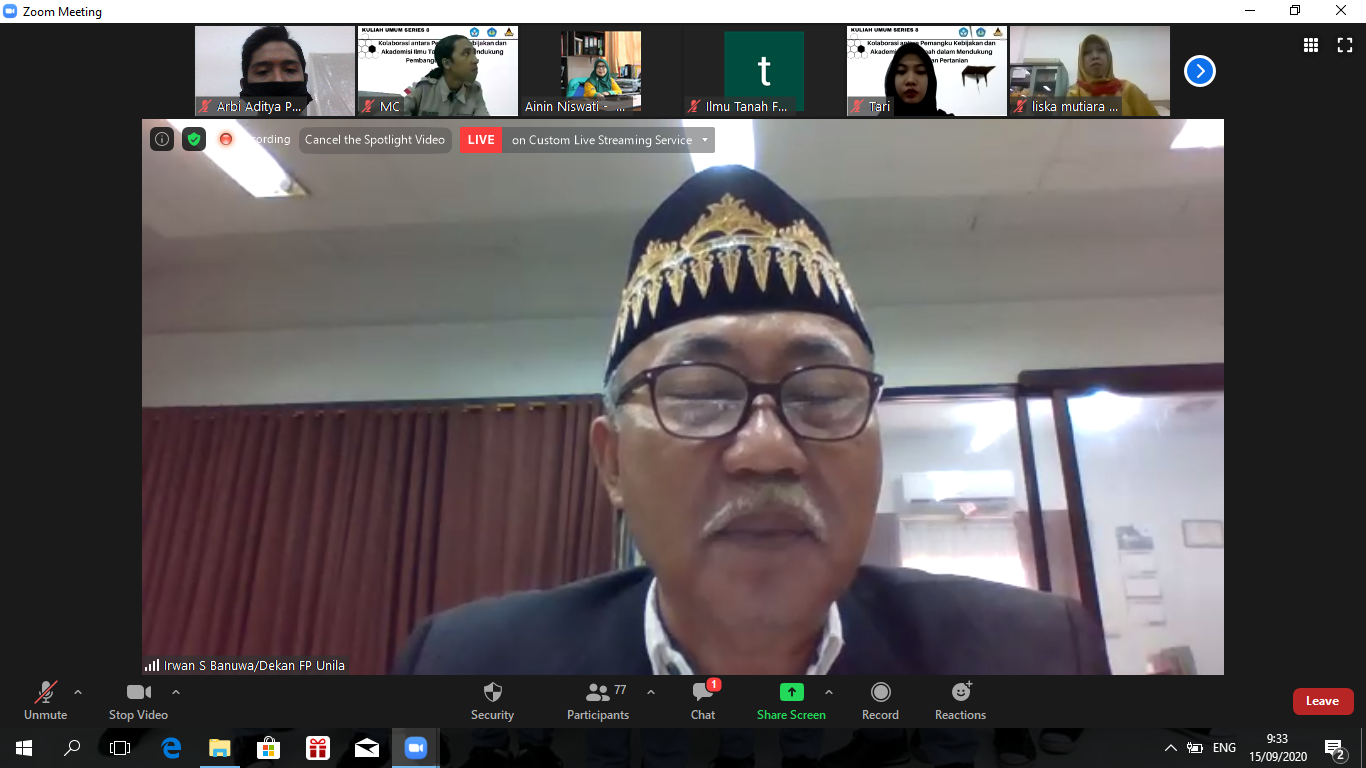Switch to gallery view grid icon
The image size is (1366, 768).
(x=1311, y=45)
